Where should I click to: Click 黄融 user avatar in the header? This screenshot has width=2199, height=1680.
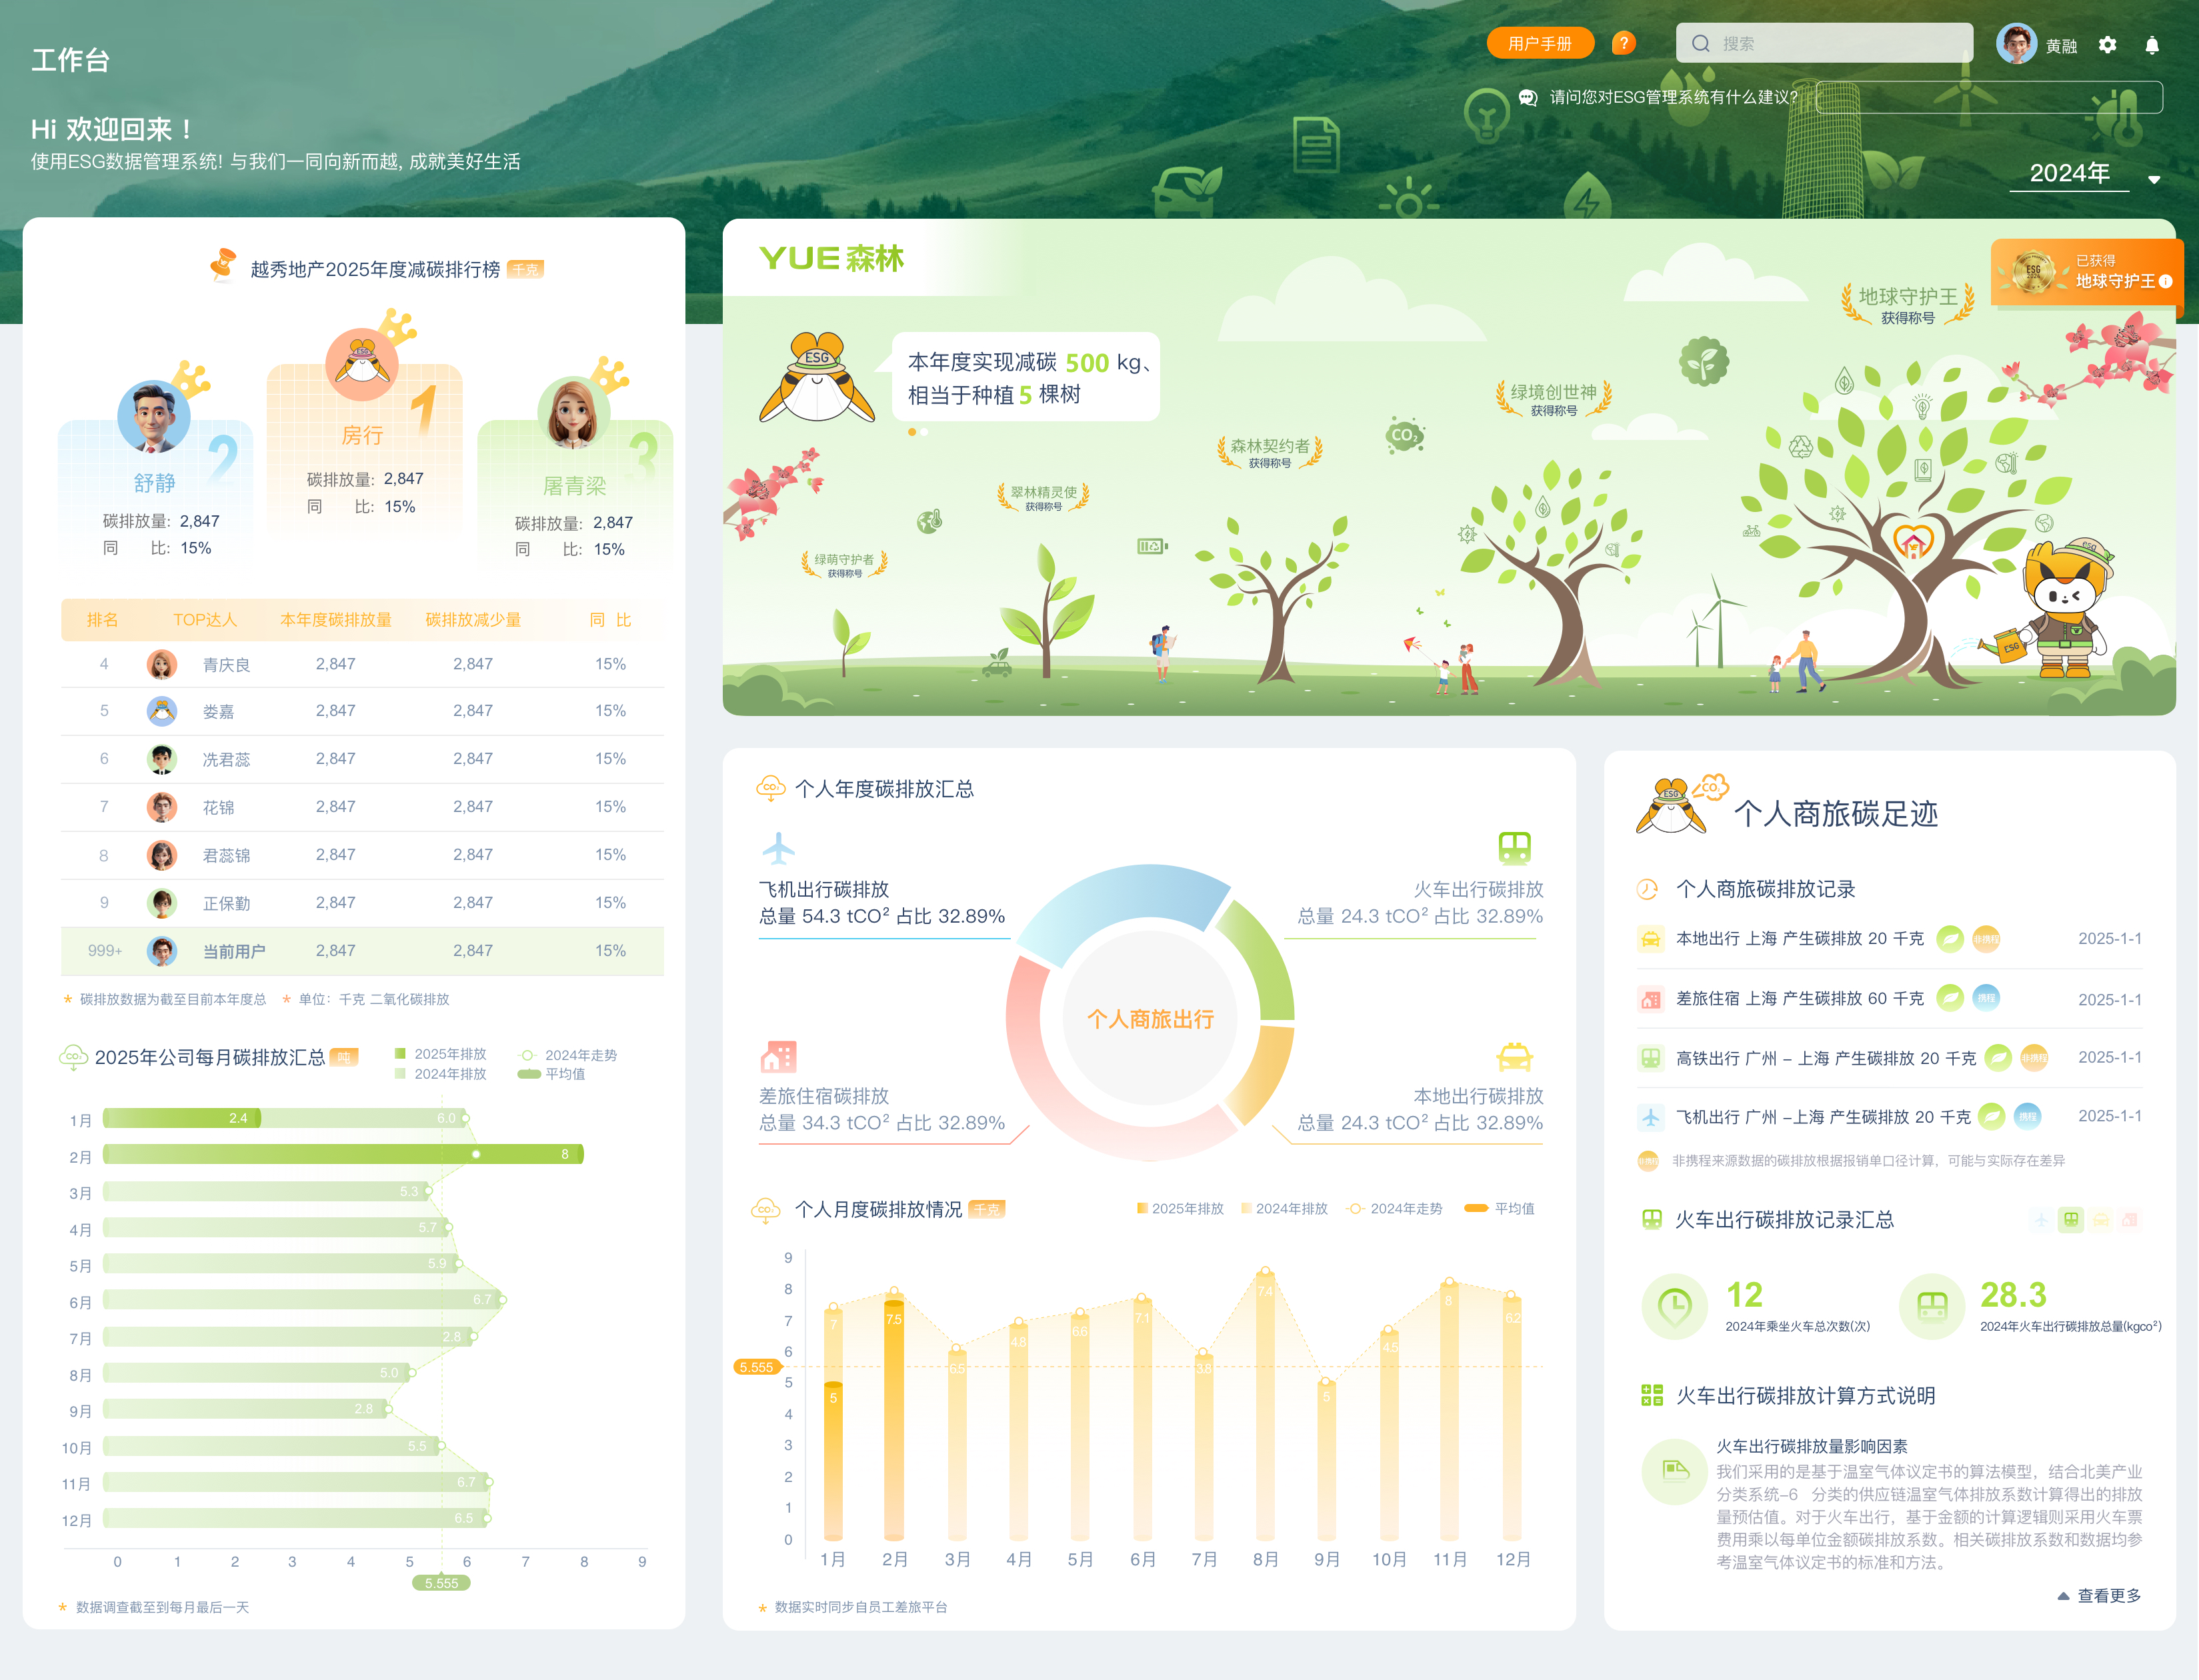pyautogui.click(x=2016, y=44)
